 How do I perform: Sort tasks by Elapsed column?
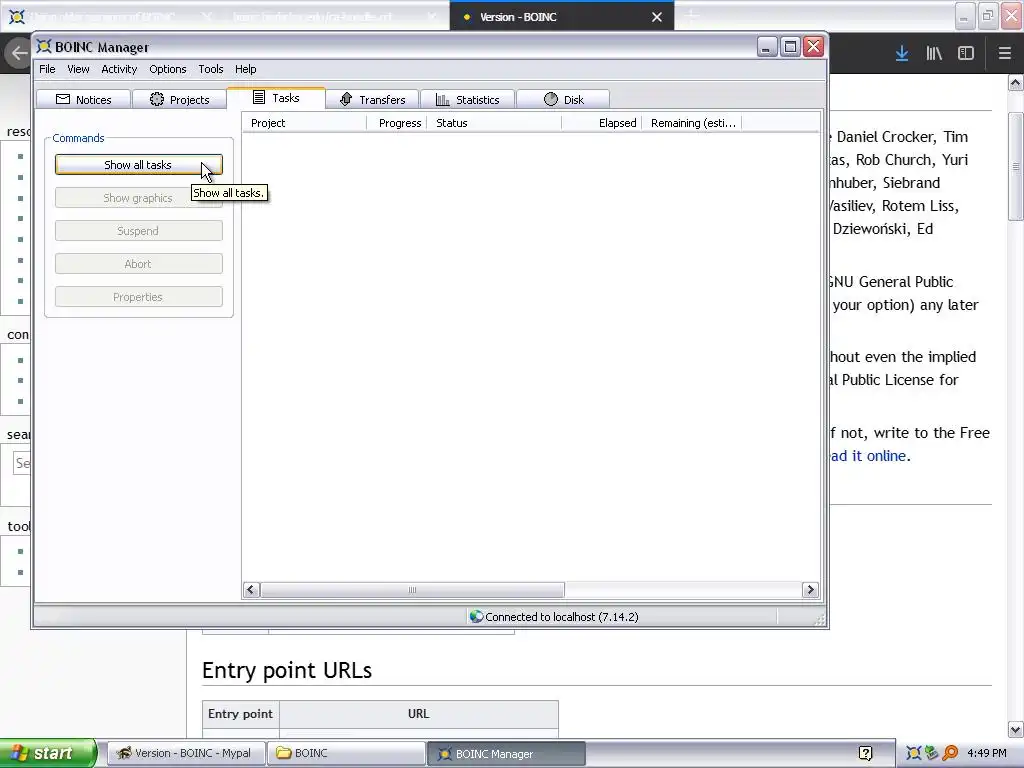click(601, 123)
